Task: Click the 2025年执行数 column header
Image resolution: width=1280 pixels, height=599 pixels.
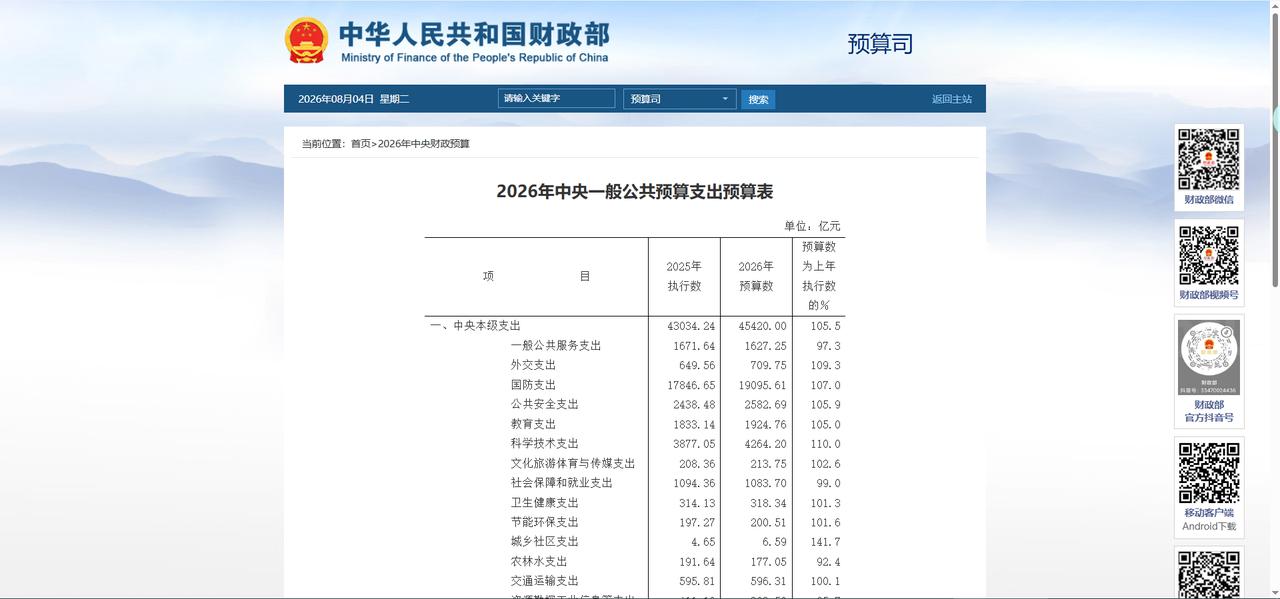Action: pyautogui.click(x=684, y=276)
